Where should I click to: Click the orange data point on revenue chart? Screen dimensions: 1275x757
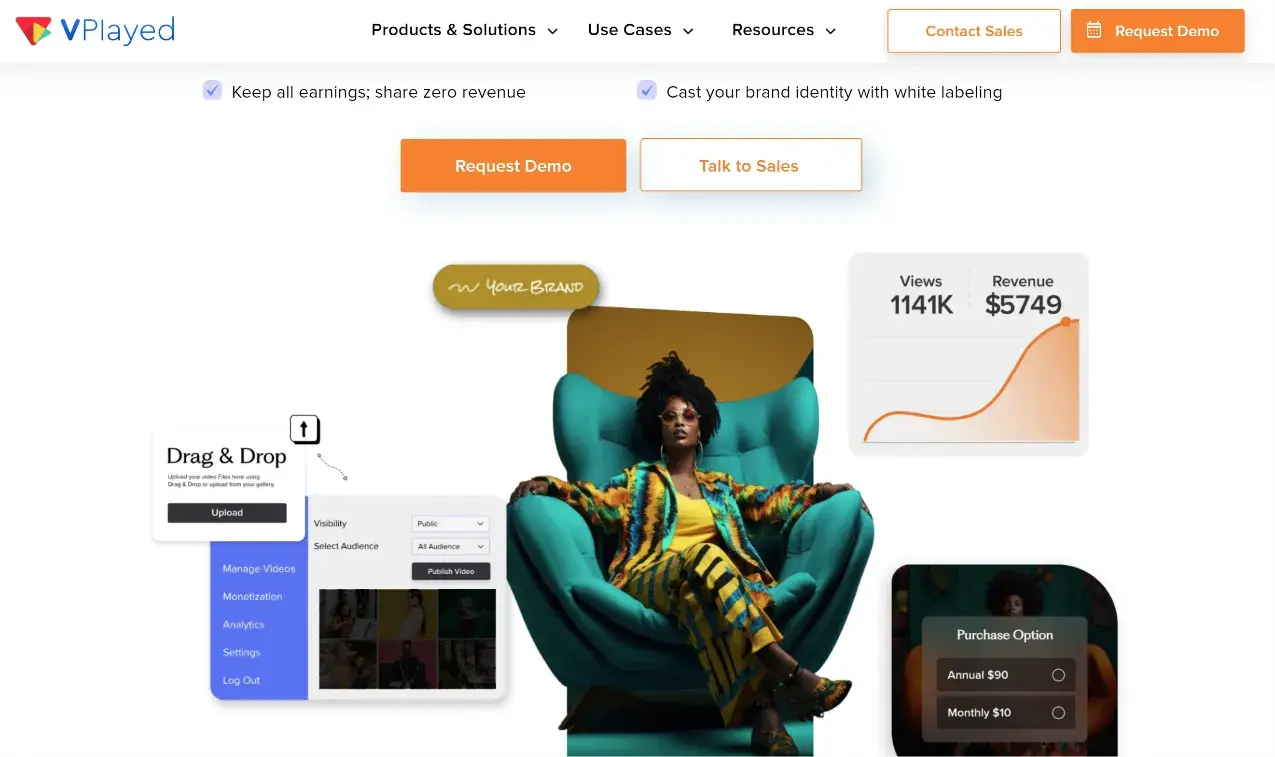point(1065,322)
